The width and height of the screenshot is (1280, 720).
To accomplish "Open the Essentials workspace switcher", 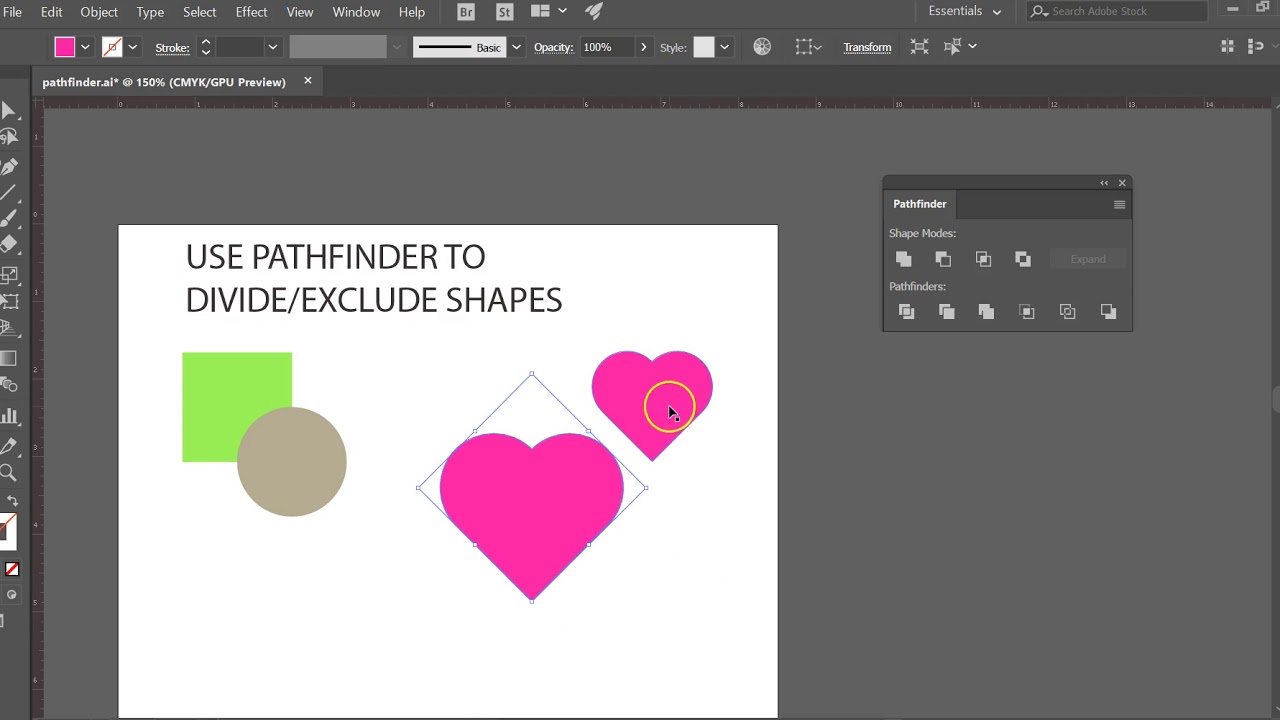I will (964, 11).
